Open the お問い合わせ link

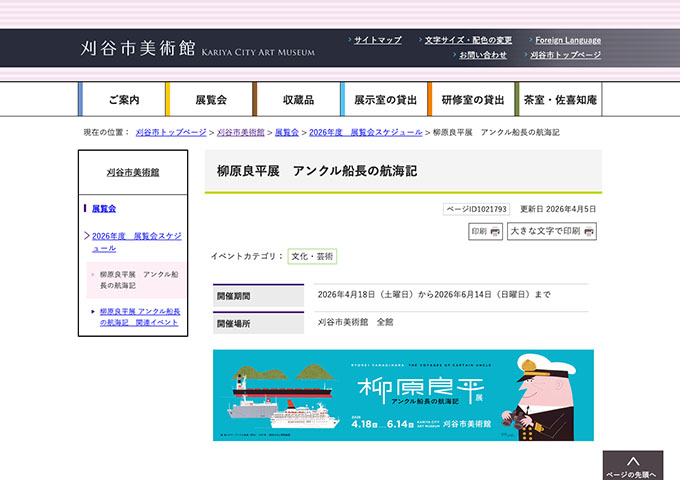coord(483,55)
